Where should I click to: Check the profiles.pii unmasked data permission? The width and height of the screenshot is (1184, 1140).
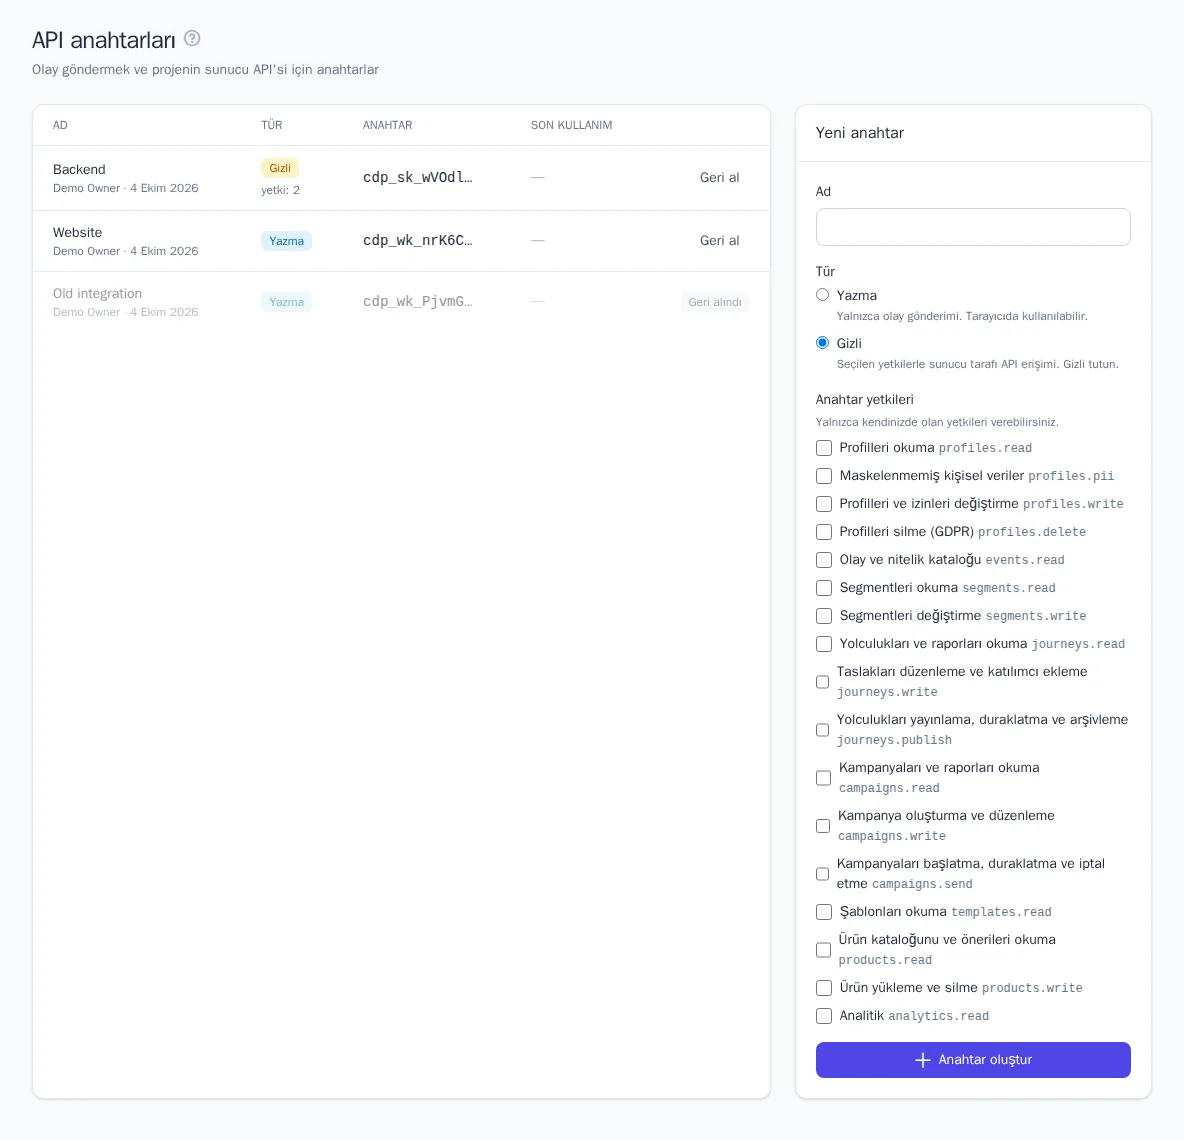(x=824, y=476)
